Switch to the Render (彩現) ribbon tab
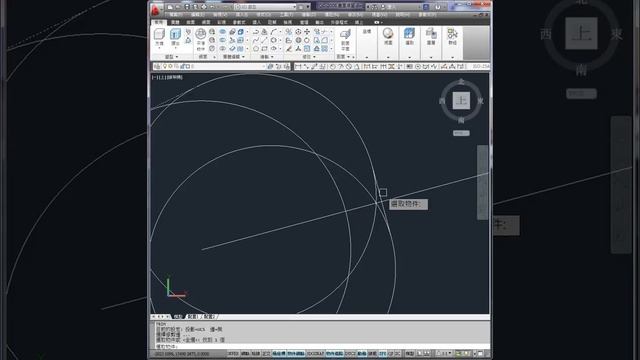 pyautogui.click(x=222, y=22)
